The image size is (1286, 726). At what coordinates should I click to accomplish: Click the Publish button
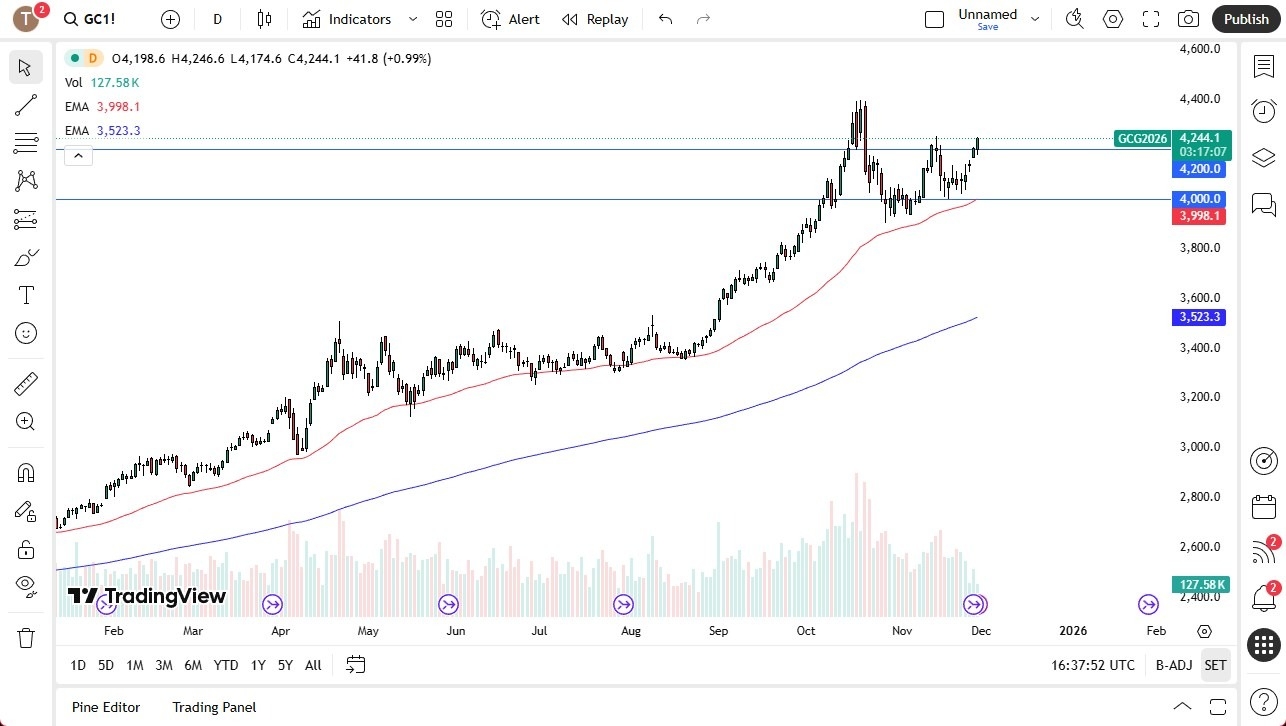[1245, 18]
